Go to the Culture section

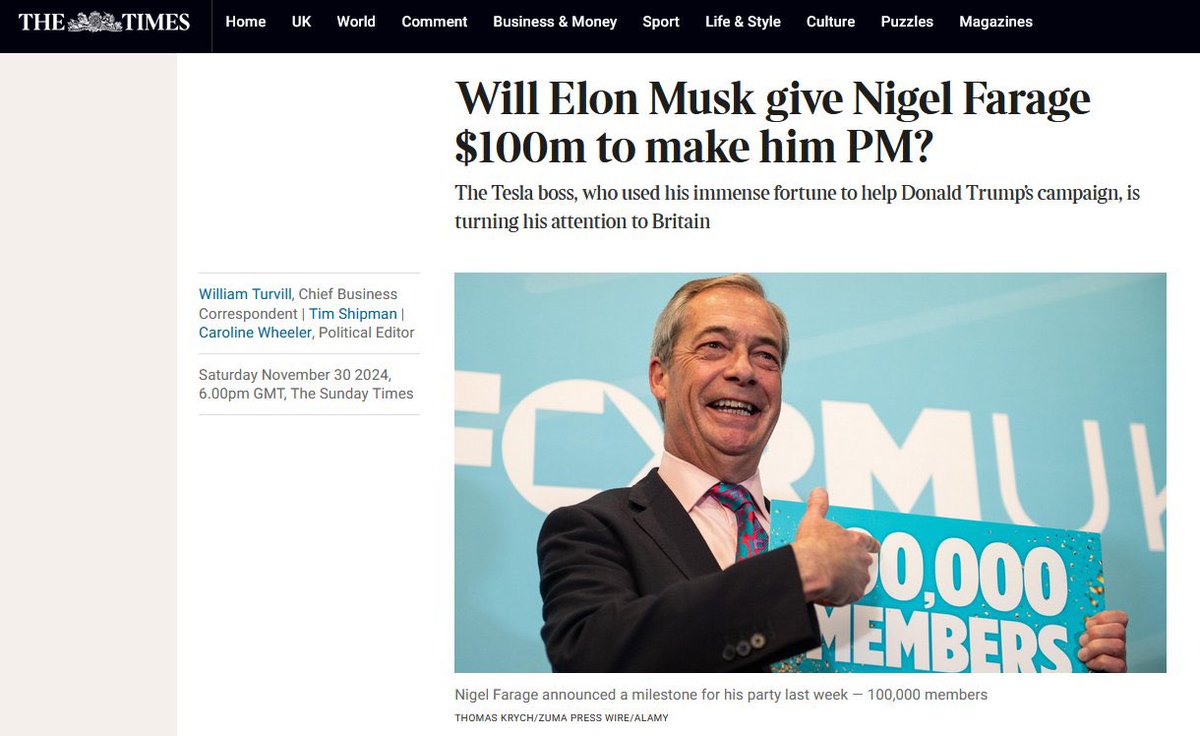click(831, 22)
